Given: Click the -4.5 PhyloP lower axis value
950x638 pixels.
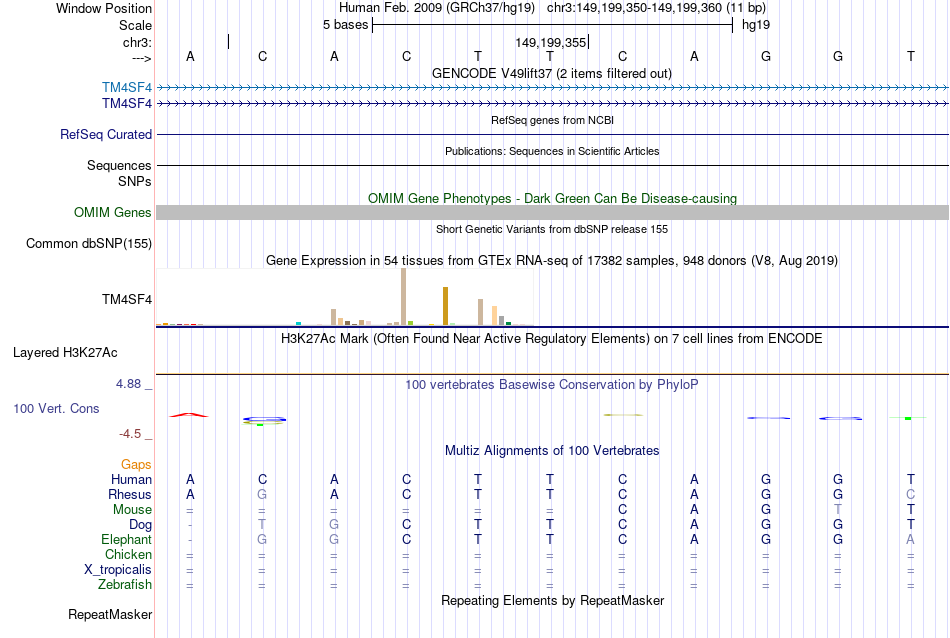Looking at the screenshot, I should point(130,434).
